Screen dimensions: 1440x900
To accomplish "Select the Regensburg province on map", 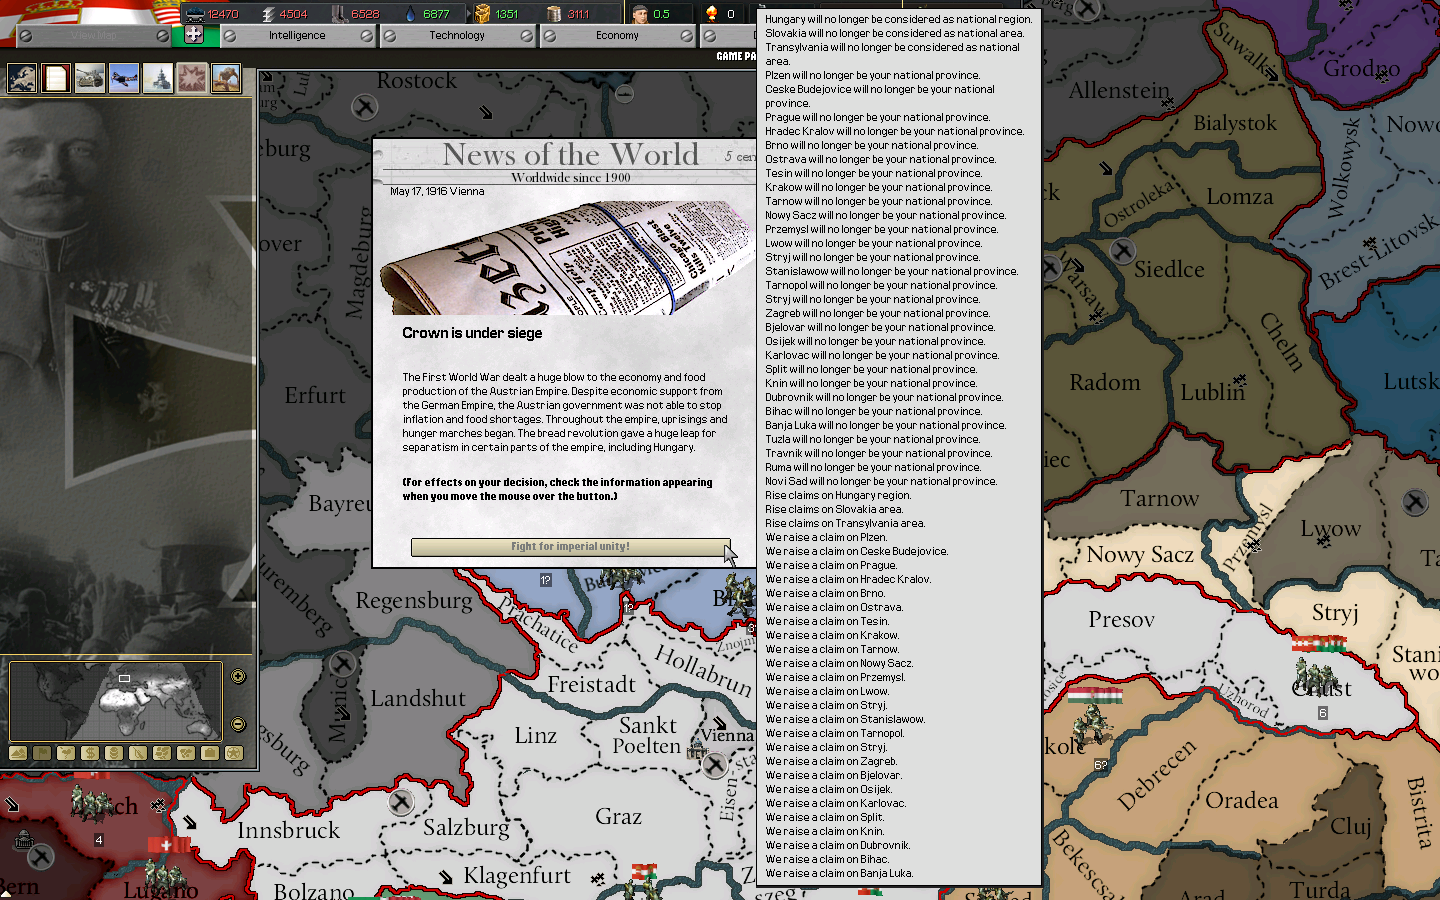I will 414,601.
